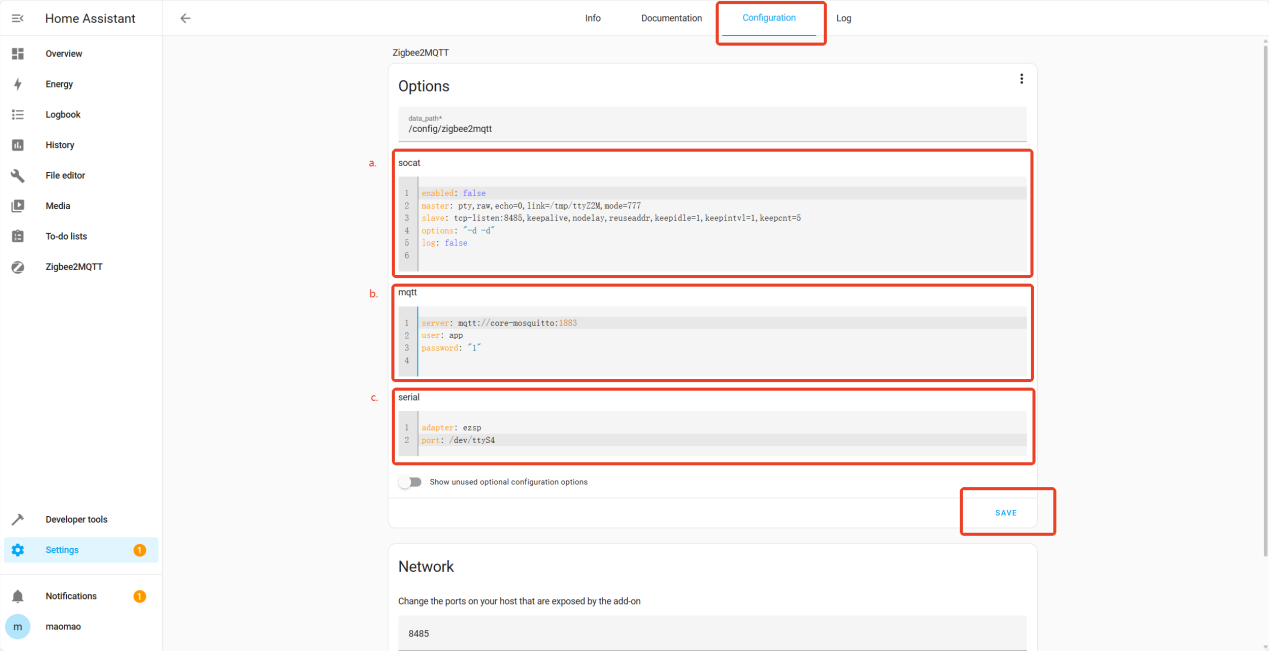Save the Options configuration
The width and height of the screenshot is (1269, 651).
tap(1006, 513)
